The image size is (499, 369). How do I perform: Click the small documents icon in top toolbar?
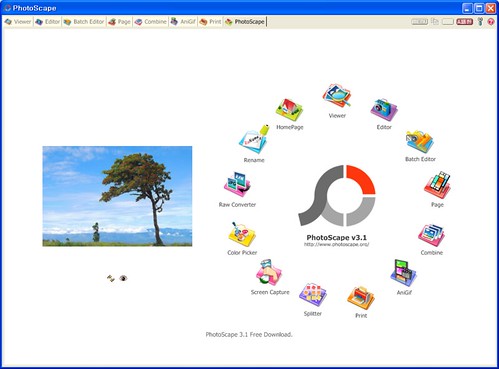435,22
